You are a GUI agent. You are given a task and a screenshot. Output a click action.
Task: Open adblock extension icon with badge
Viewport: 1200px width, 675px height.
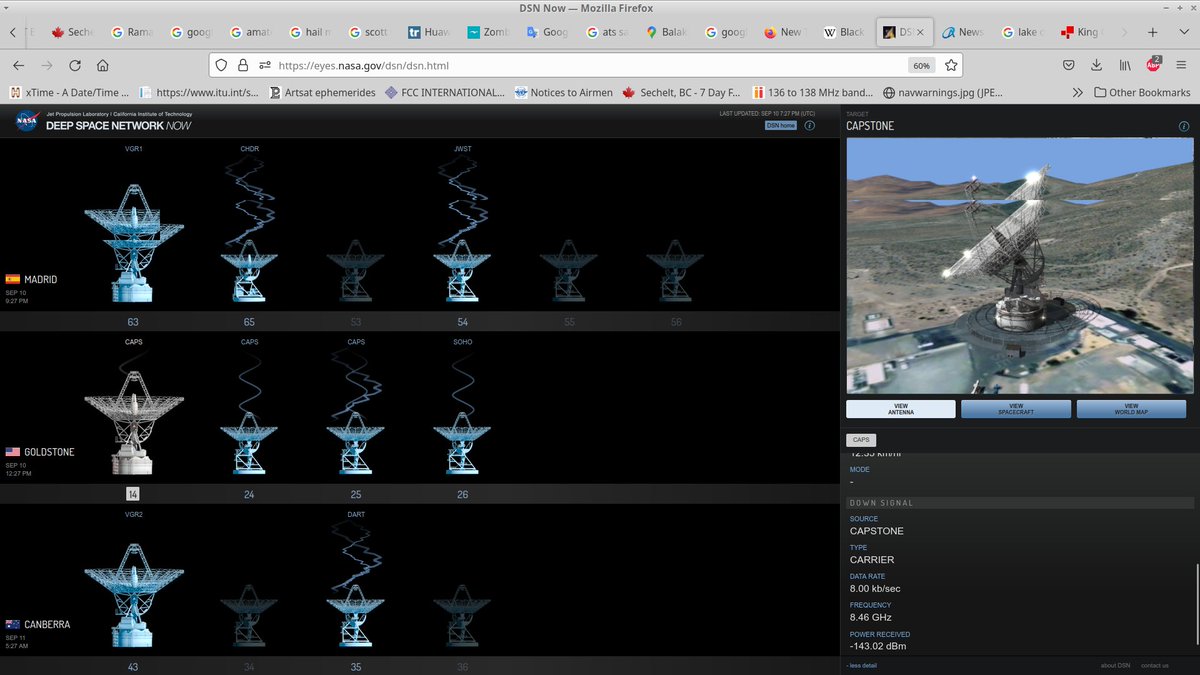(1153, 65)
